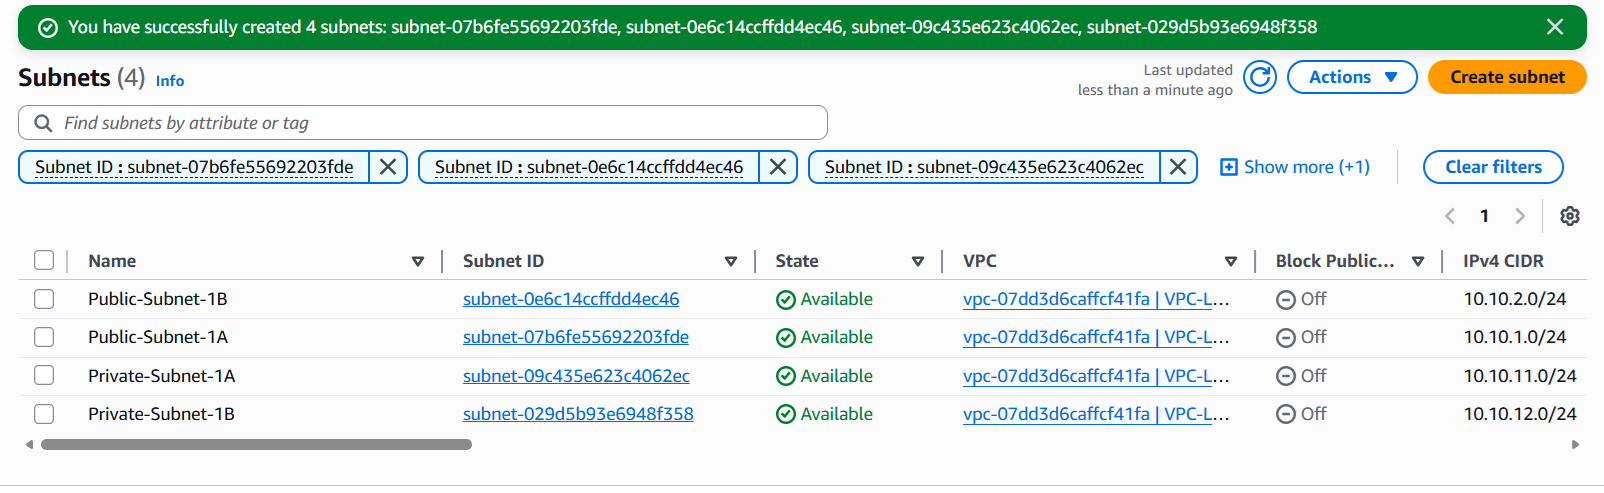Click Create subnet button
The width and height of the screenshot is (1604, 493).
(1507, 77)
